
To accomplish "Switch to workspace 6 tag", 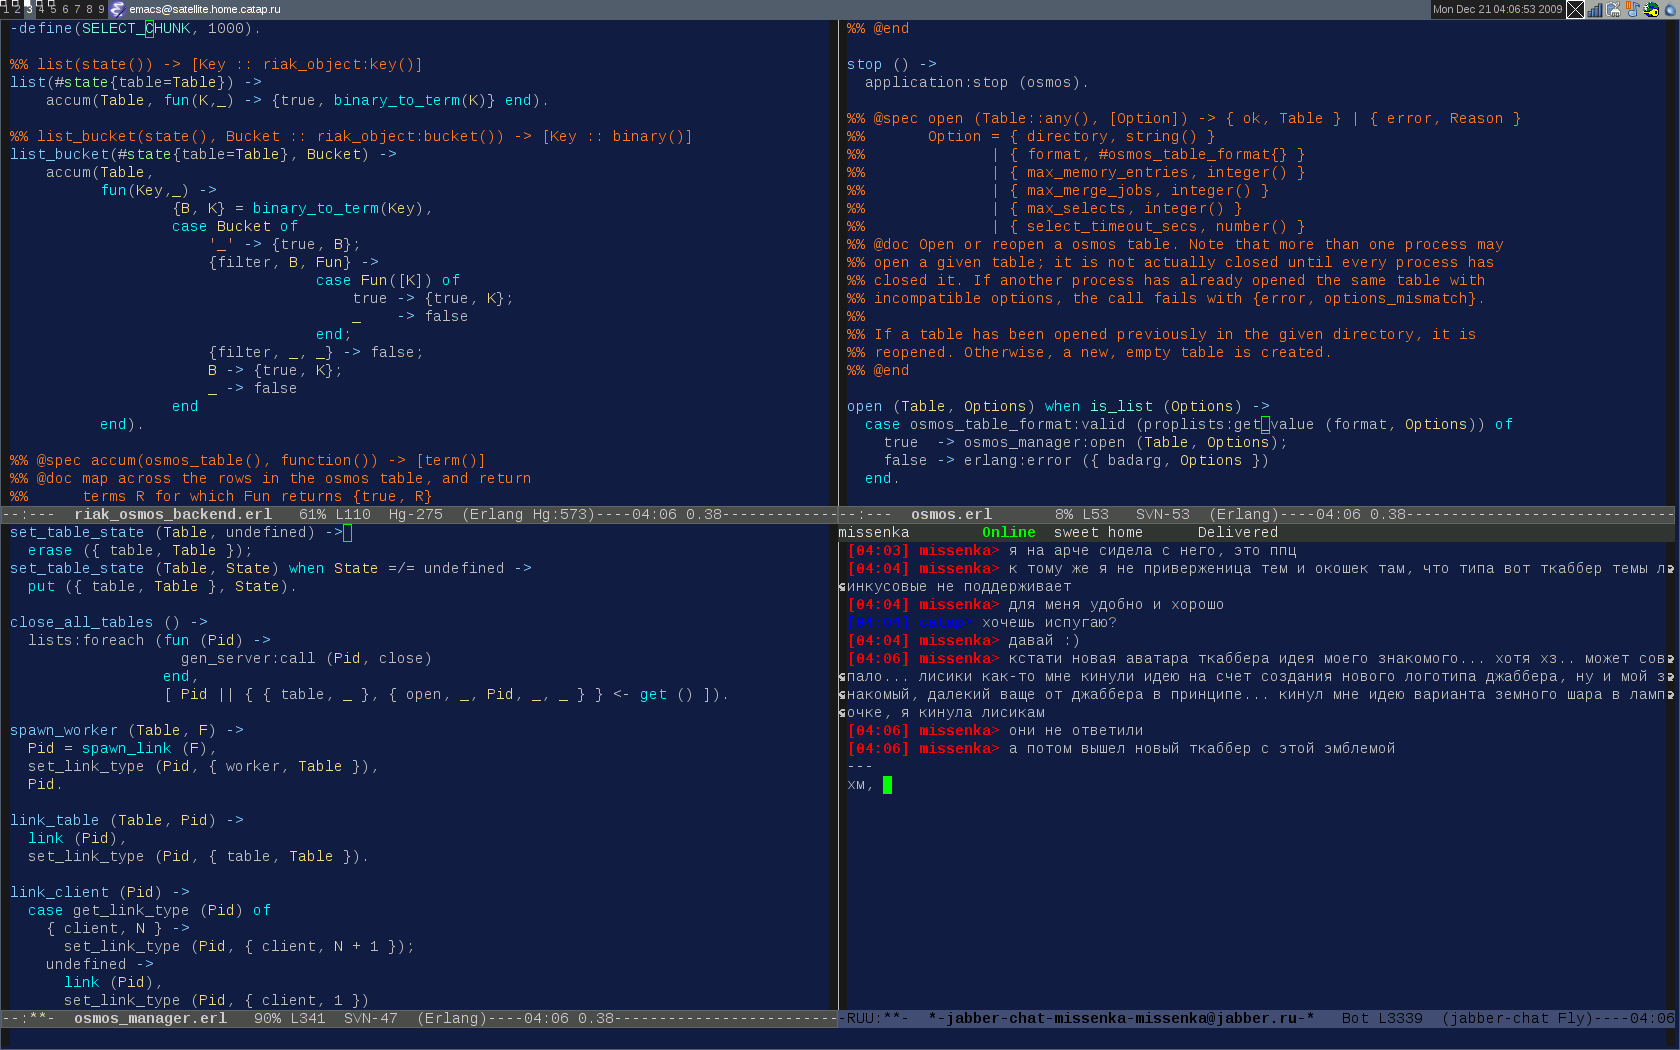I will click(65, 9).
